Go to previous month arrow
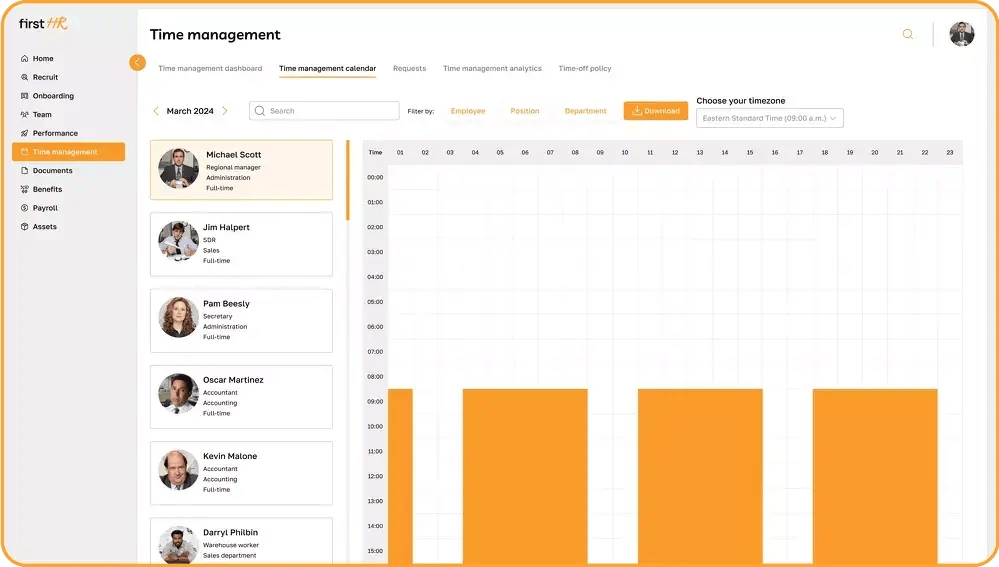999x567 pixels. coord(156,111)
